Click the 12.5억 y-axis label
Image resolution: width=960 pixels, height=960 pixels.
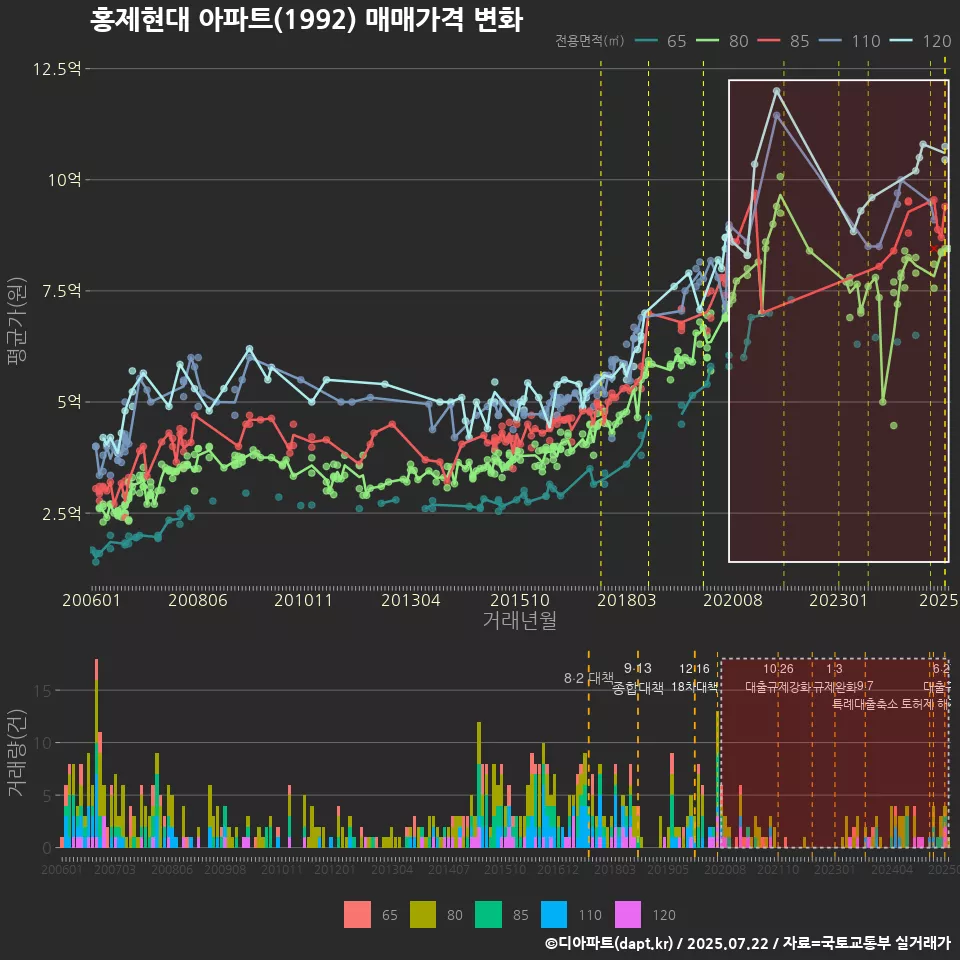57,69
